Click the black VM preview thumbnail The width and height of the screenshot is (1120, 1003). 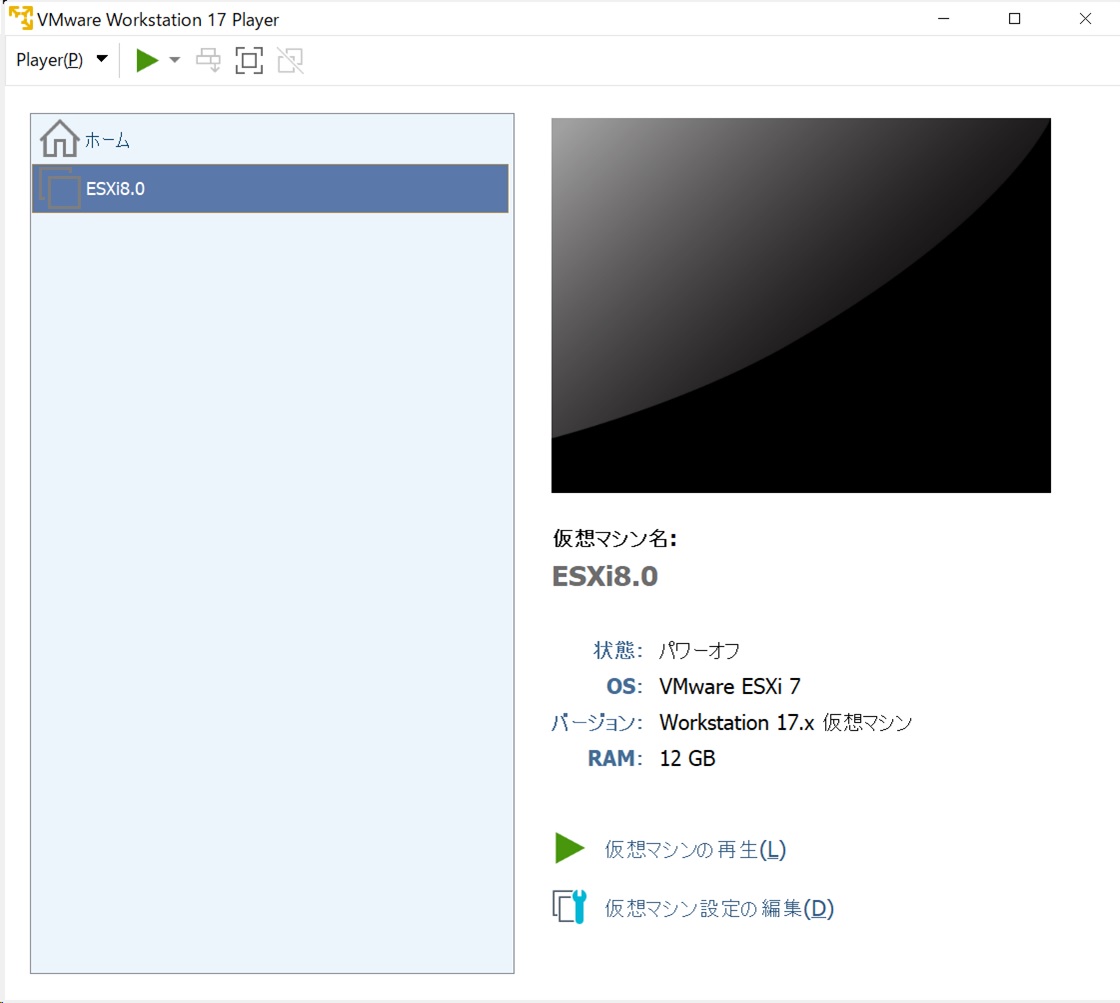pyautogui.click(x=801, y=305)
